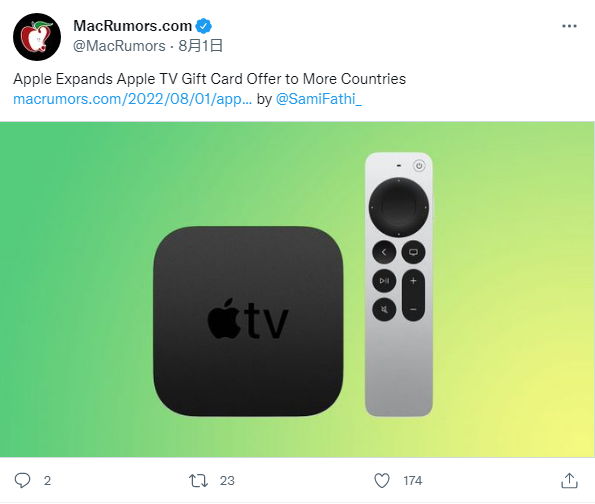Visit the @SamiFathi_ mention link
Viewport: 595px width, 504px height.
[x=319, y=99]
